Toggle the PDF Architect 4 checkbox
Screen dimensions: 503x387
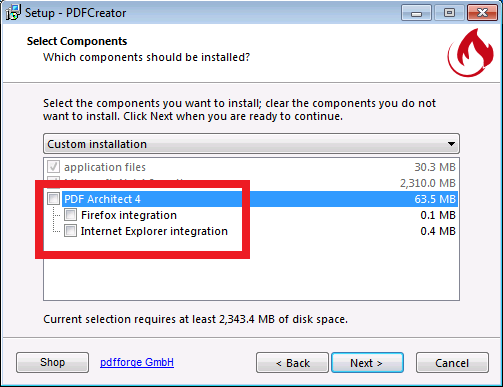pos(53,199)
